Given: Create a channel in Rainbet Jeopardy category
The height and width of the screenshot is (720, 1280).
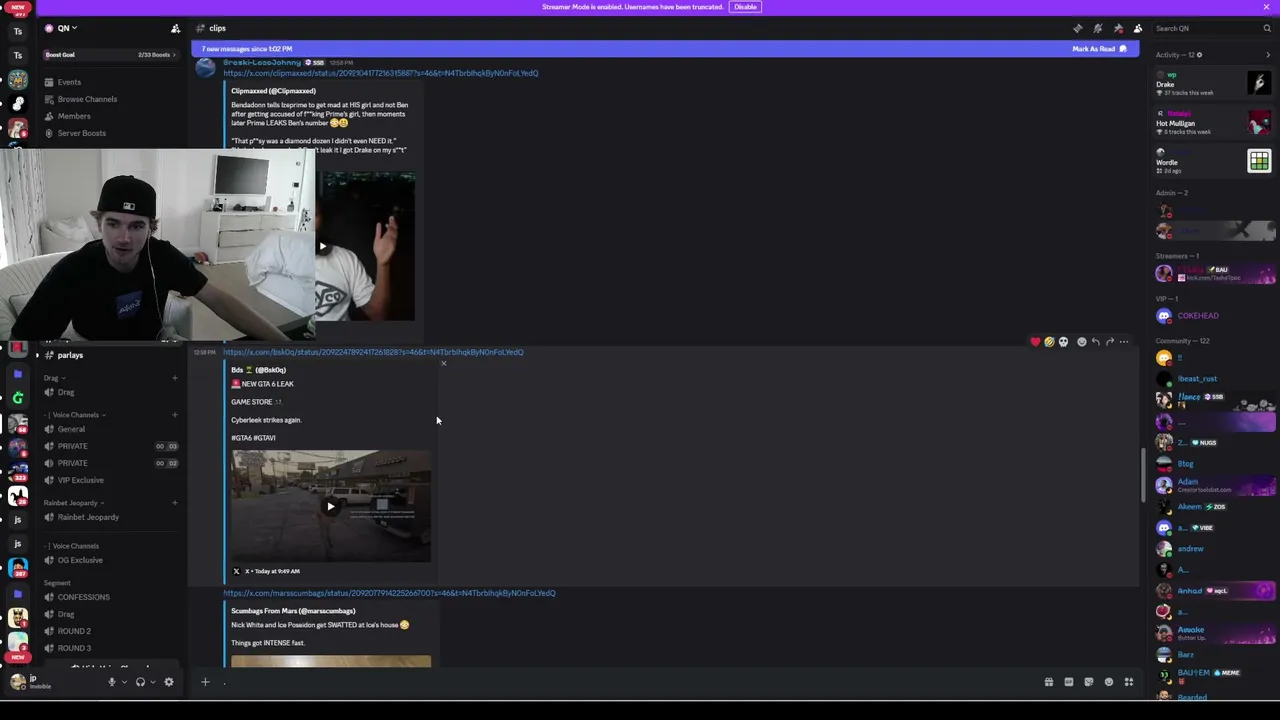Looking at the screenshot, I should click(x=174, y=503).
